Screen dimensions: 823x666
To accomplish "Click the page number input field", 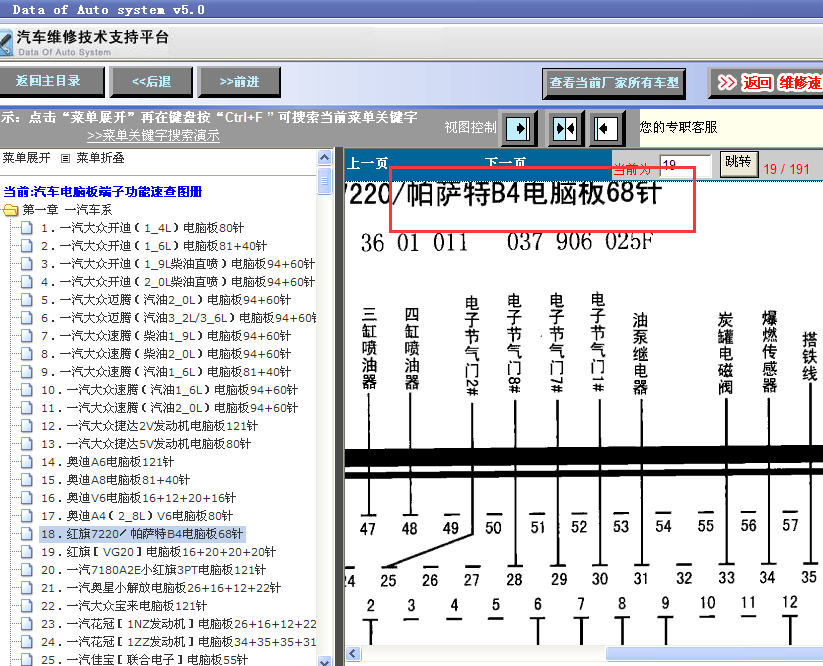I will (x=685, y=166).
